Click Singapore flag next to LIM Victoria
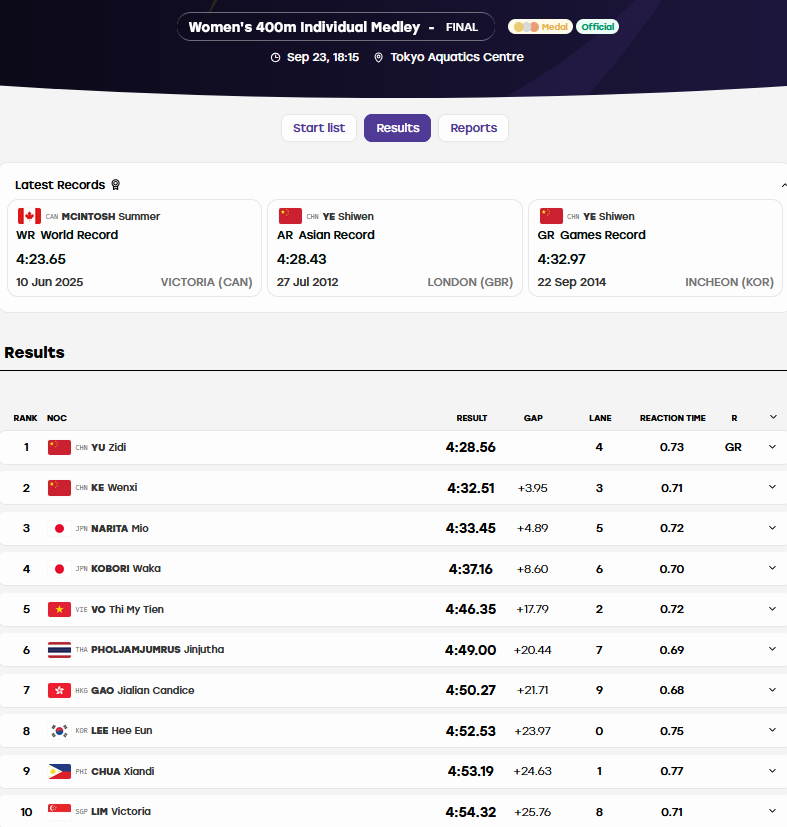 [x=59, y=812]
